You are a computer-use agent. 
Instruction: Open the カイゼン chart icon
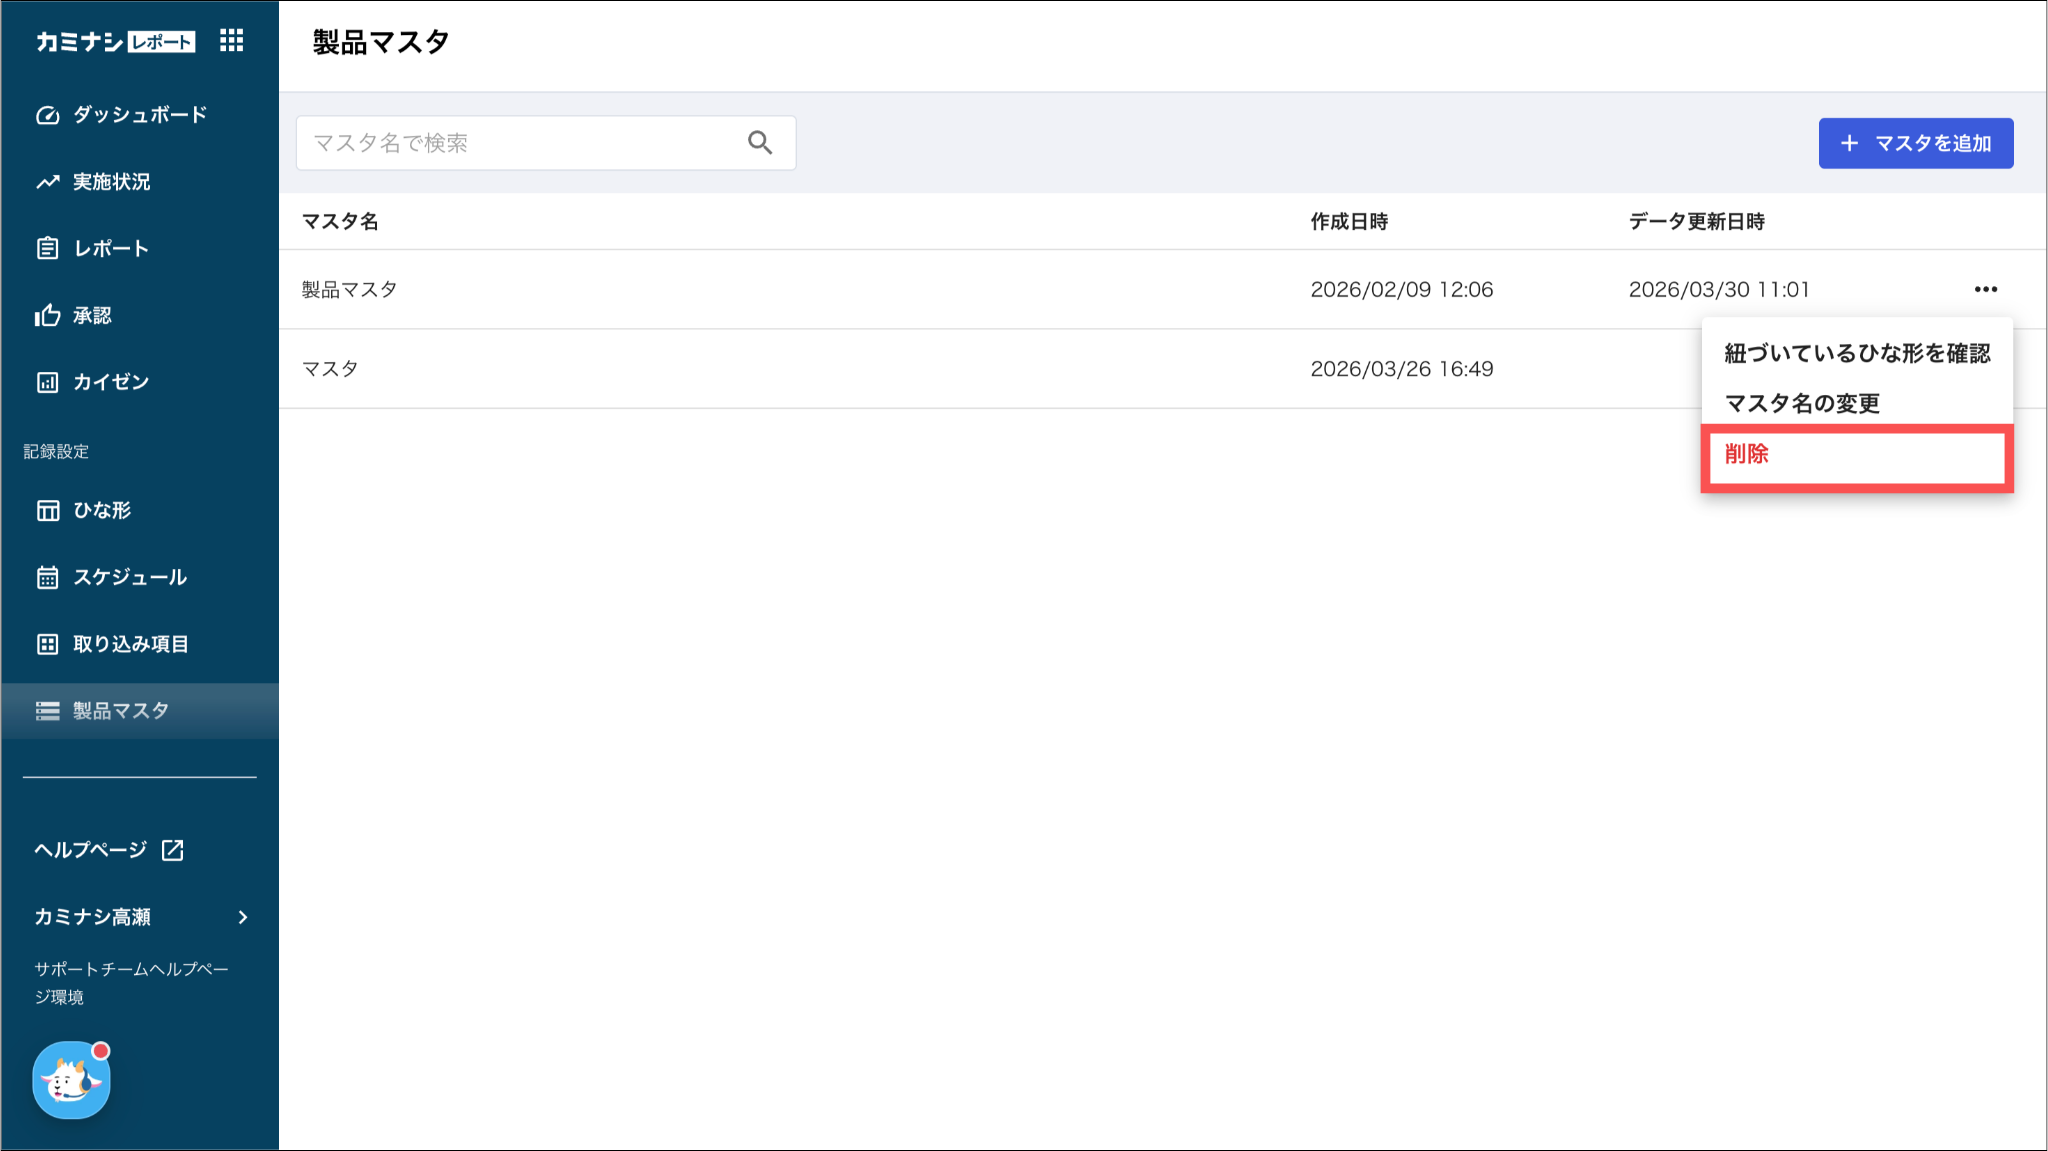click(47, 382)
